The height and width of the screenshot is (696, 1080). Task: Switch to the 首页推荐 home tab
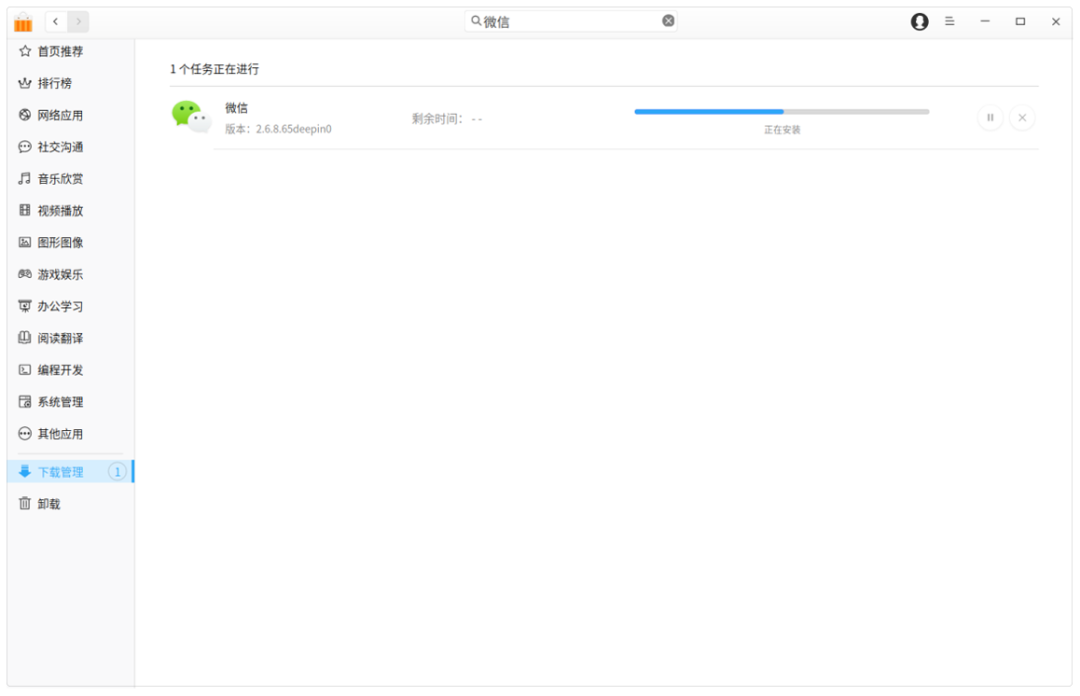55,51
